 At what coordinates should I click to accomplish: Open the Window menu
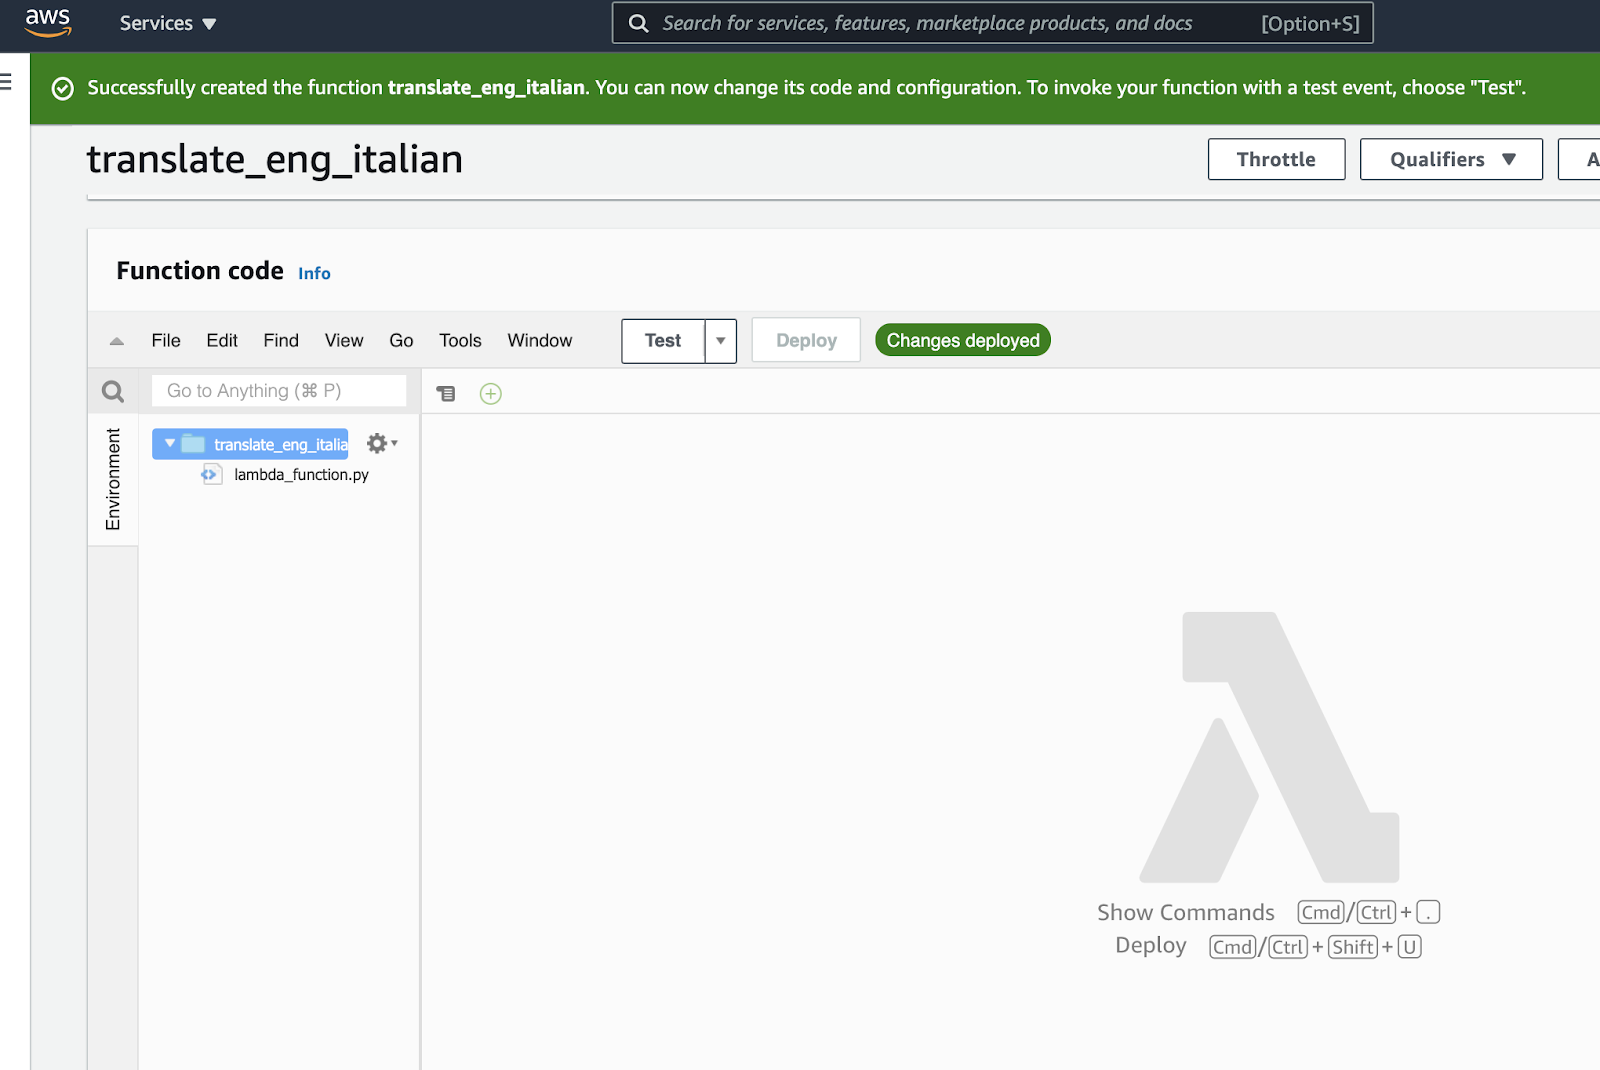539,341
